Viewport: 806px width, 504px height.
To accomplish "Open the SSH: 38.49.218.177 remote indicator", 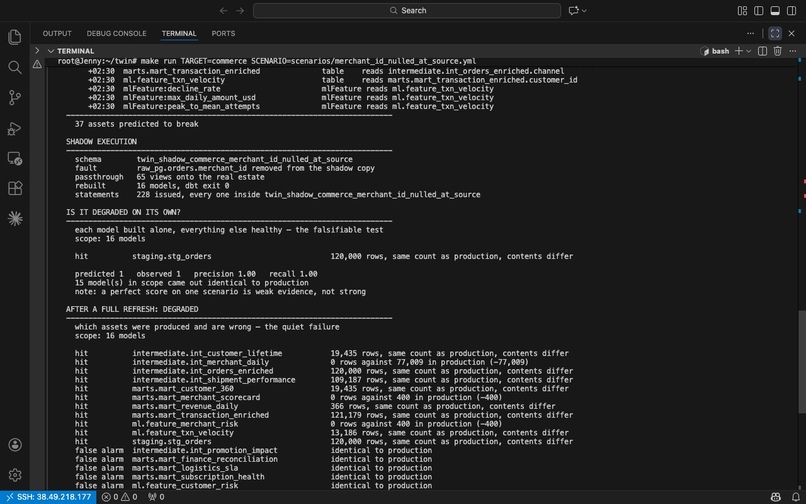I will (x=48, y=497).
